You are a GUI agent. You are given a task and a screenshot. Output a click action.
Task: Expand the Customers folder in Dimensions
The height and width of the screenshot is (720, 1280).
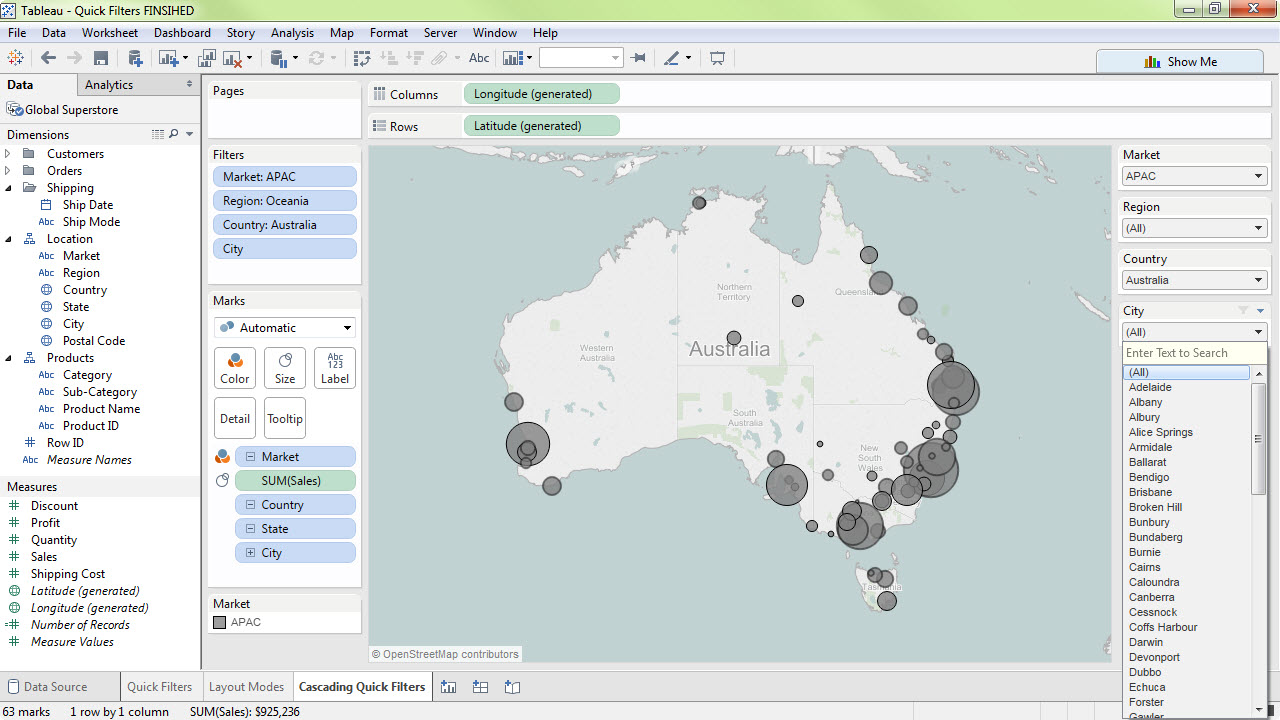8,154
